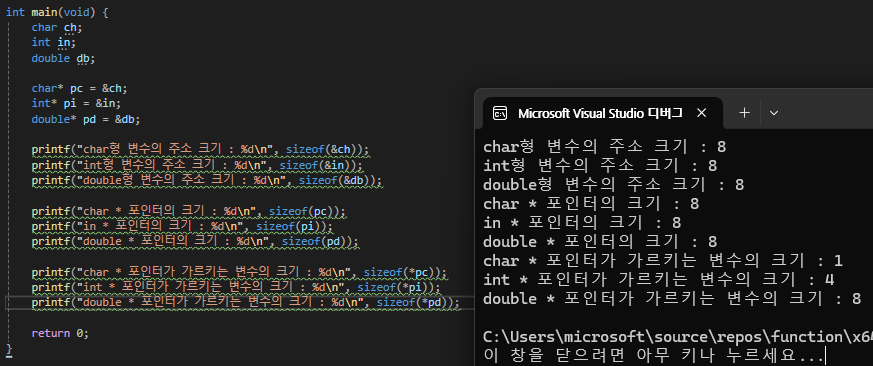Click the console icon on the terminal tab
The width and height of the screenshot is (873, 366).
point(499,113)
